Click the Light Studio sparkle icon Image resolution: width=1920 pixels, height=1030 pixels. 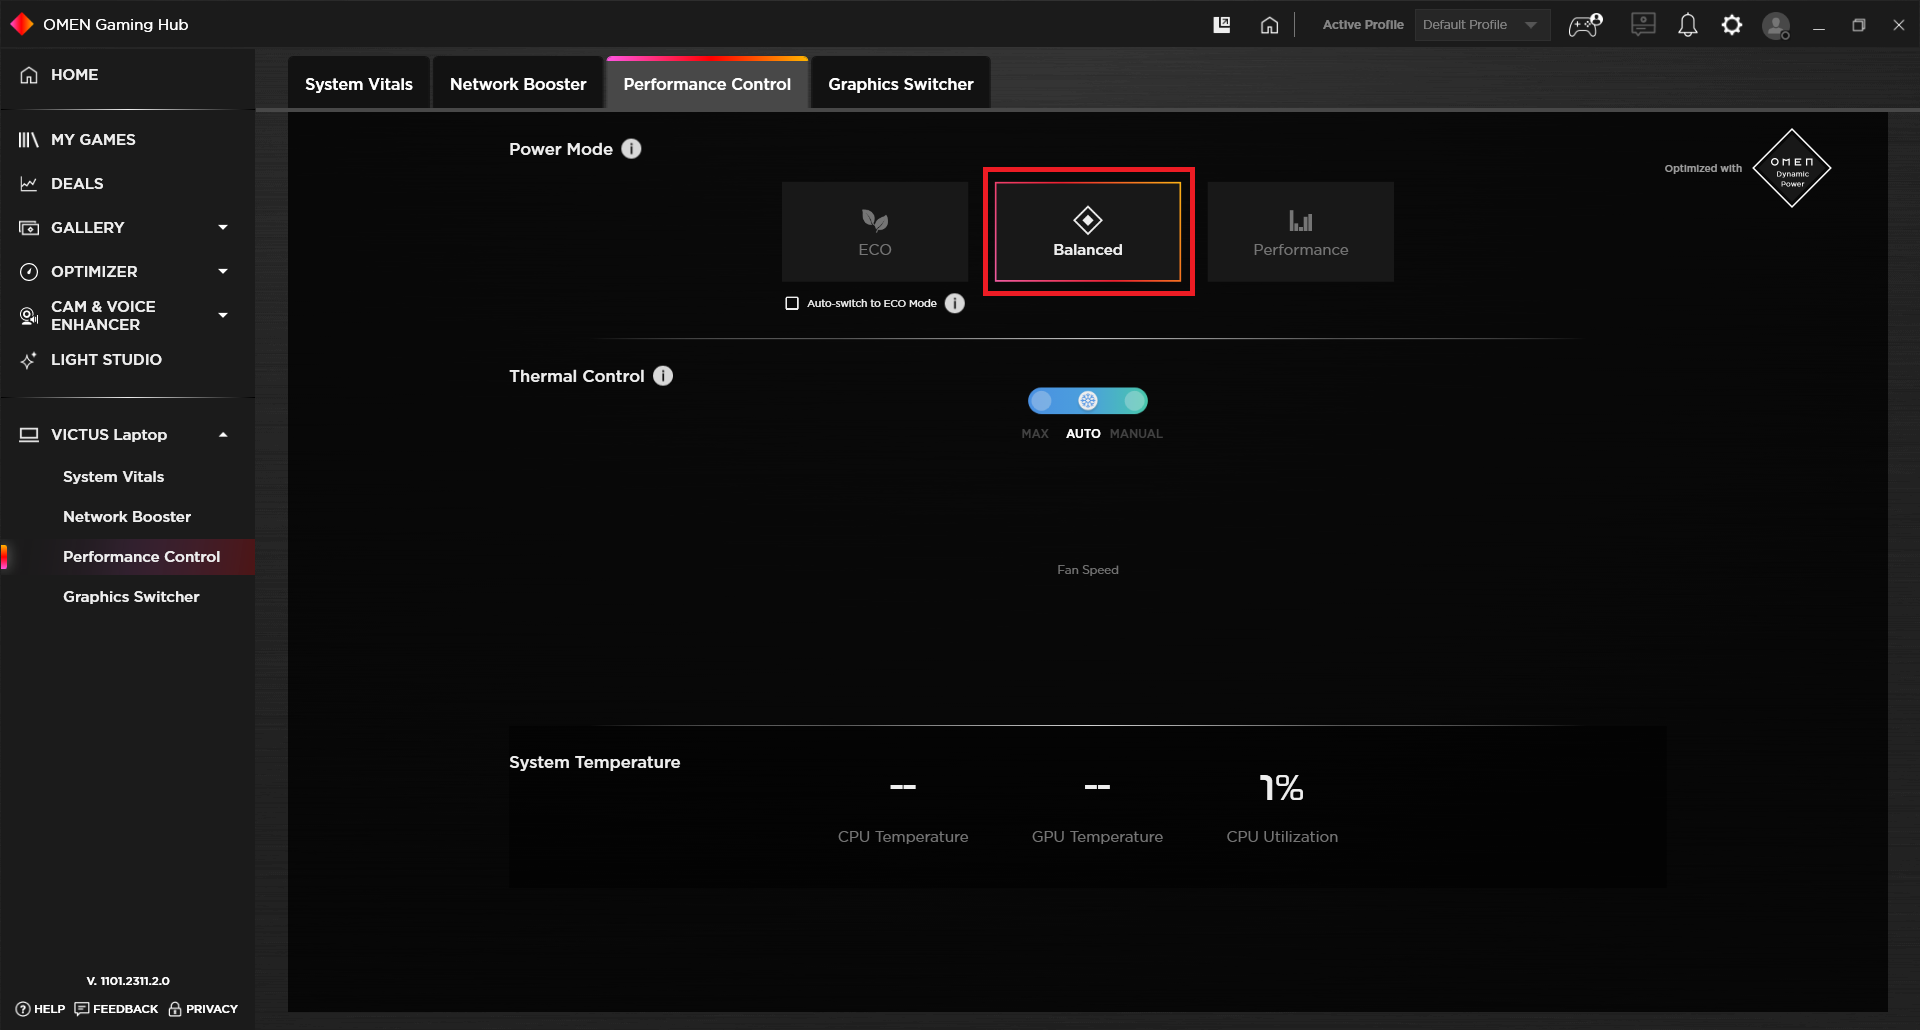point(29,360)
